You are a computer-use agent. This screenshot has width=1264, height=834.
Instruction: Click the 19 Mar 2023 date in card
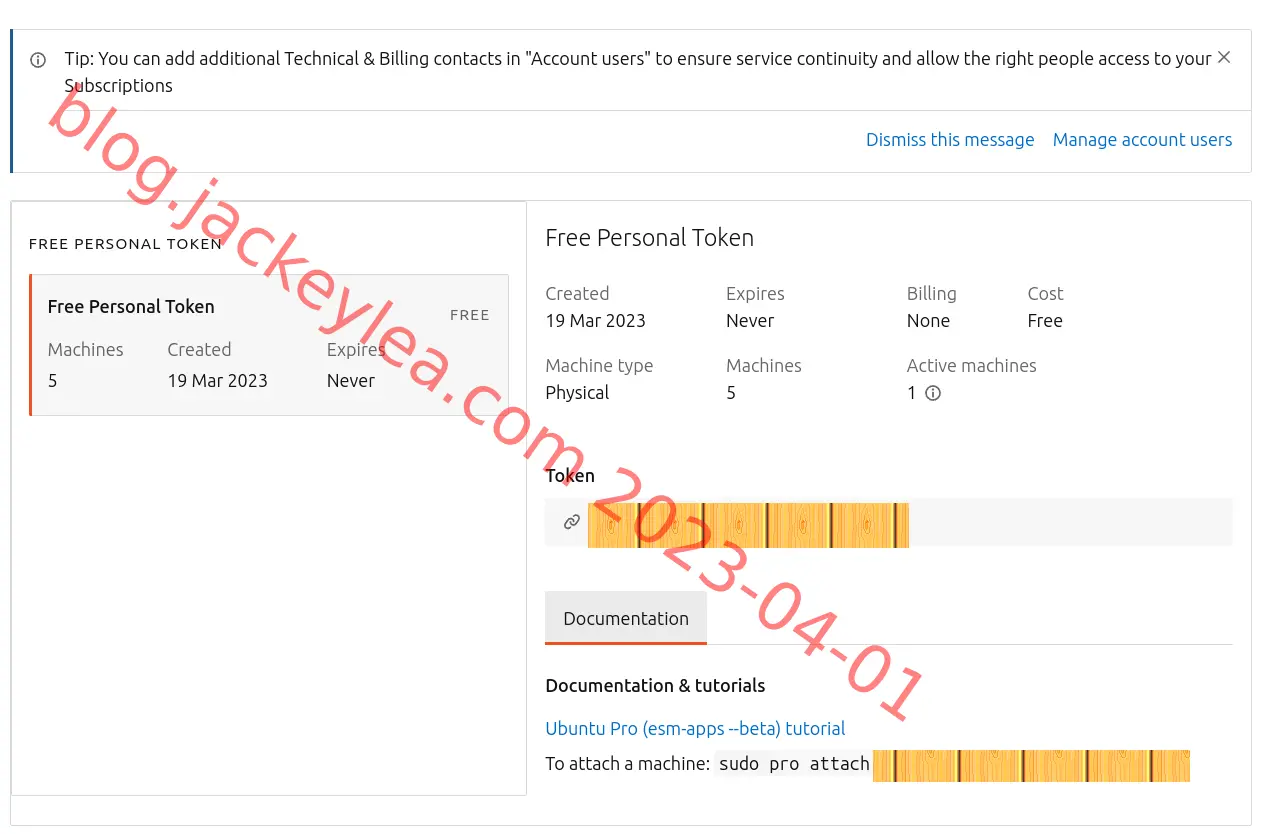218,381
